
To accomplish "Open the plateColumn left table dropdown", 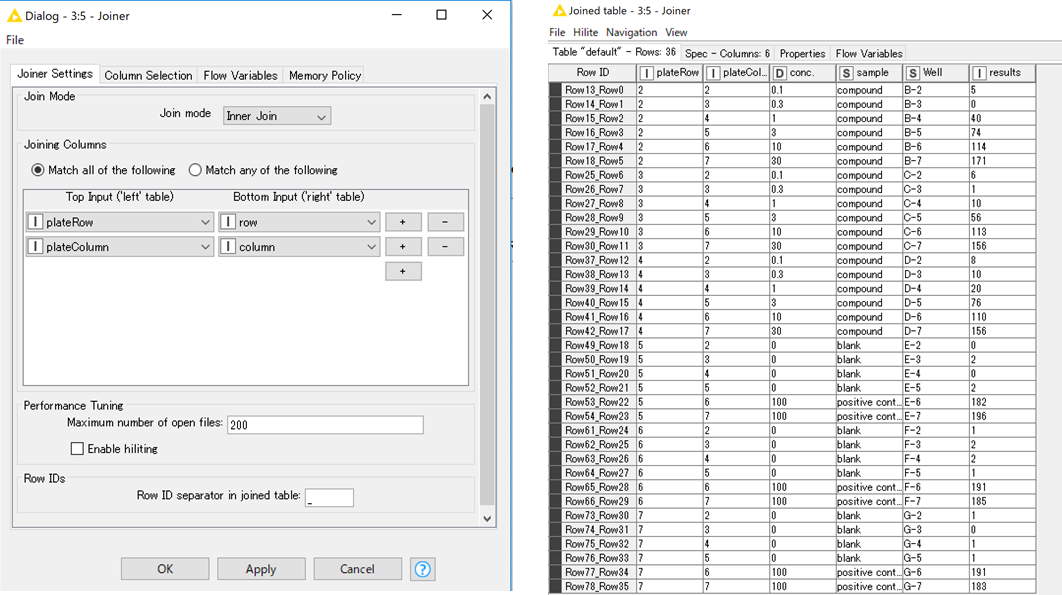I will pyautogui.click(x=120, y=247).
